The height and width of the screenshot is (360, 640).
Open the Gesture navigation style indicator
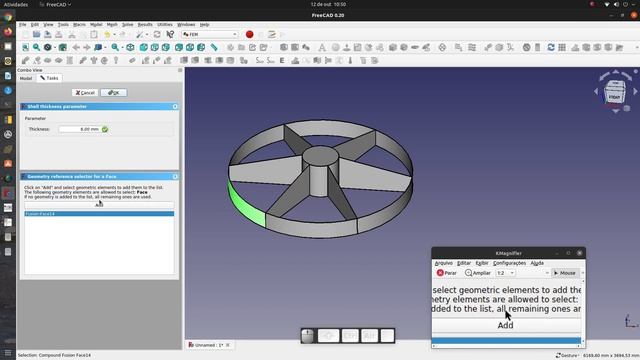pos(567,356)
